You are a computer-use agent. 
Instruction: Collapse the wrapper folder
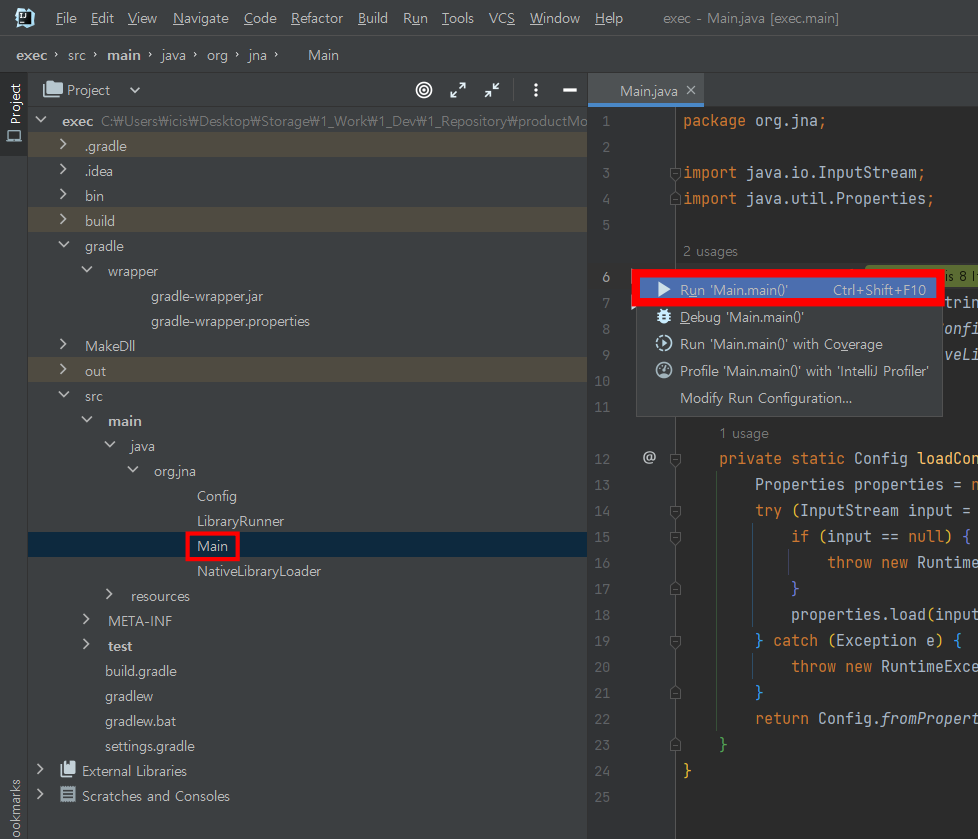click(x=87, y=269)
